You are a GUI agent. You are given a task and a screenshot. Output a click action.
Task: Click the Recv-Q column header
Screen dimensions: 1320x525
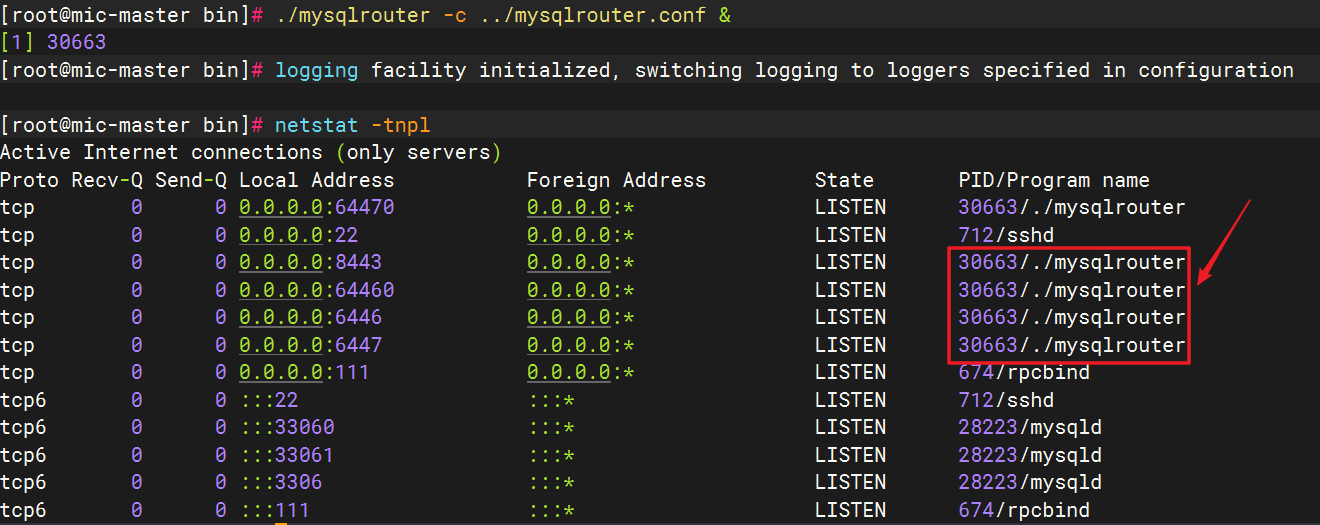click(107, 180)
